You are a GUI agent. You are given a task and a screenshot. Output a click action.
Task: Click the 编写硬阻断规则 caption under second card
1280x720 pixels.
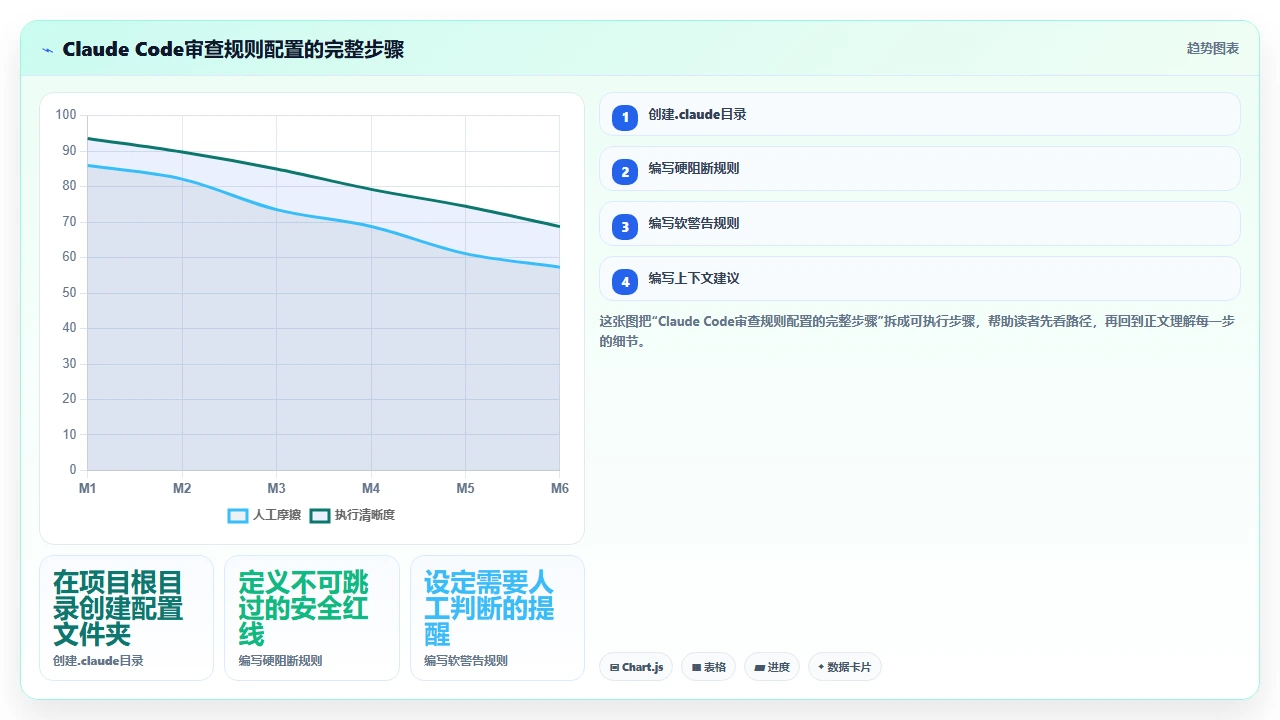[280, 661]
